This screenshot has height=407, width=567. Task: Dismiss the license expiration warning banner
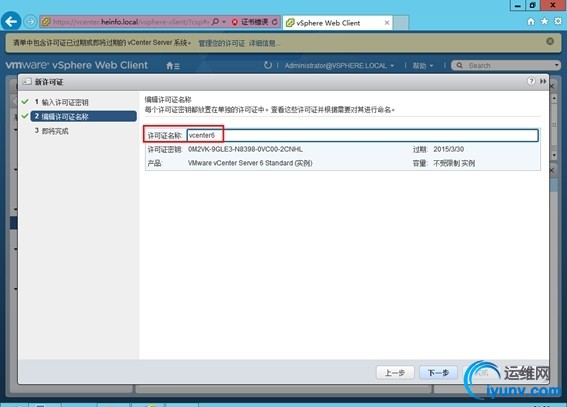click(550, 41)
